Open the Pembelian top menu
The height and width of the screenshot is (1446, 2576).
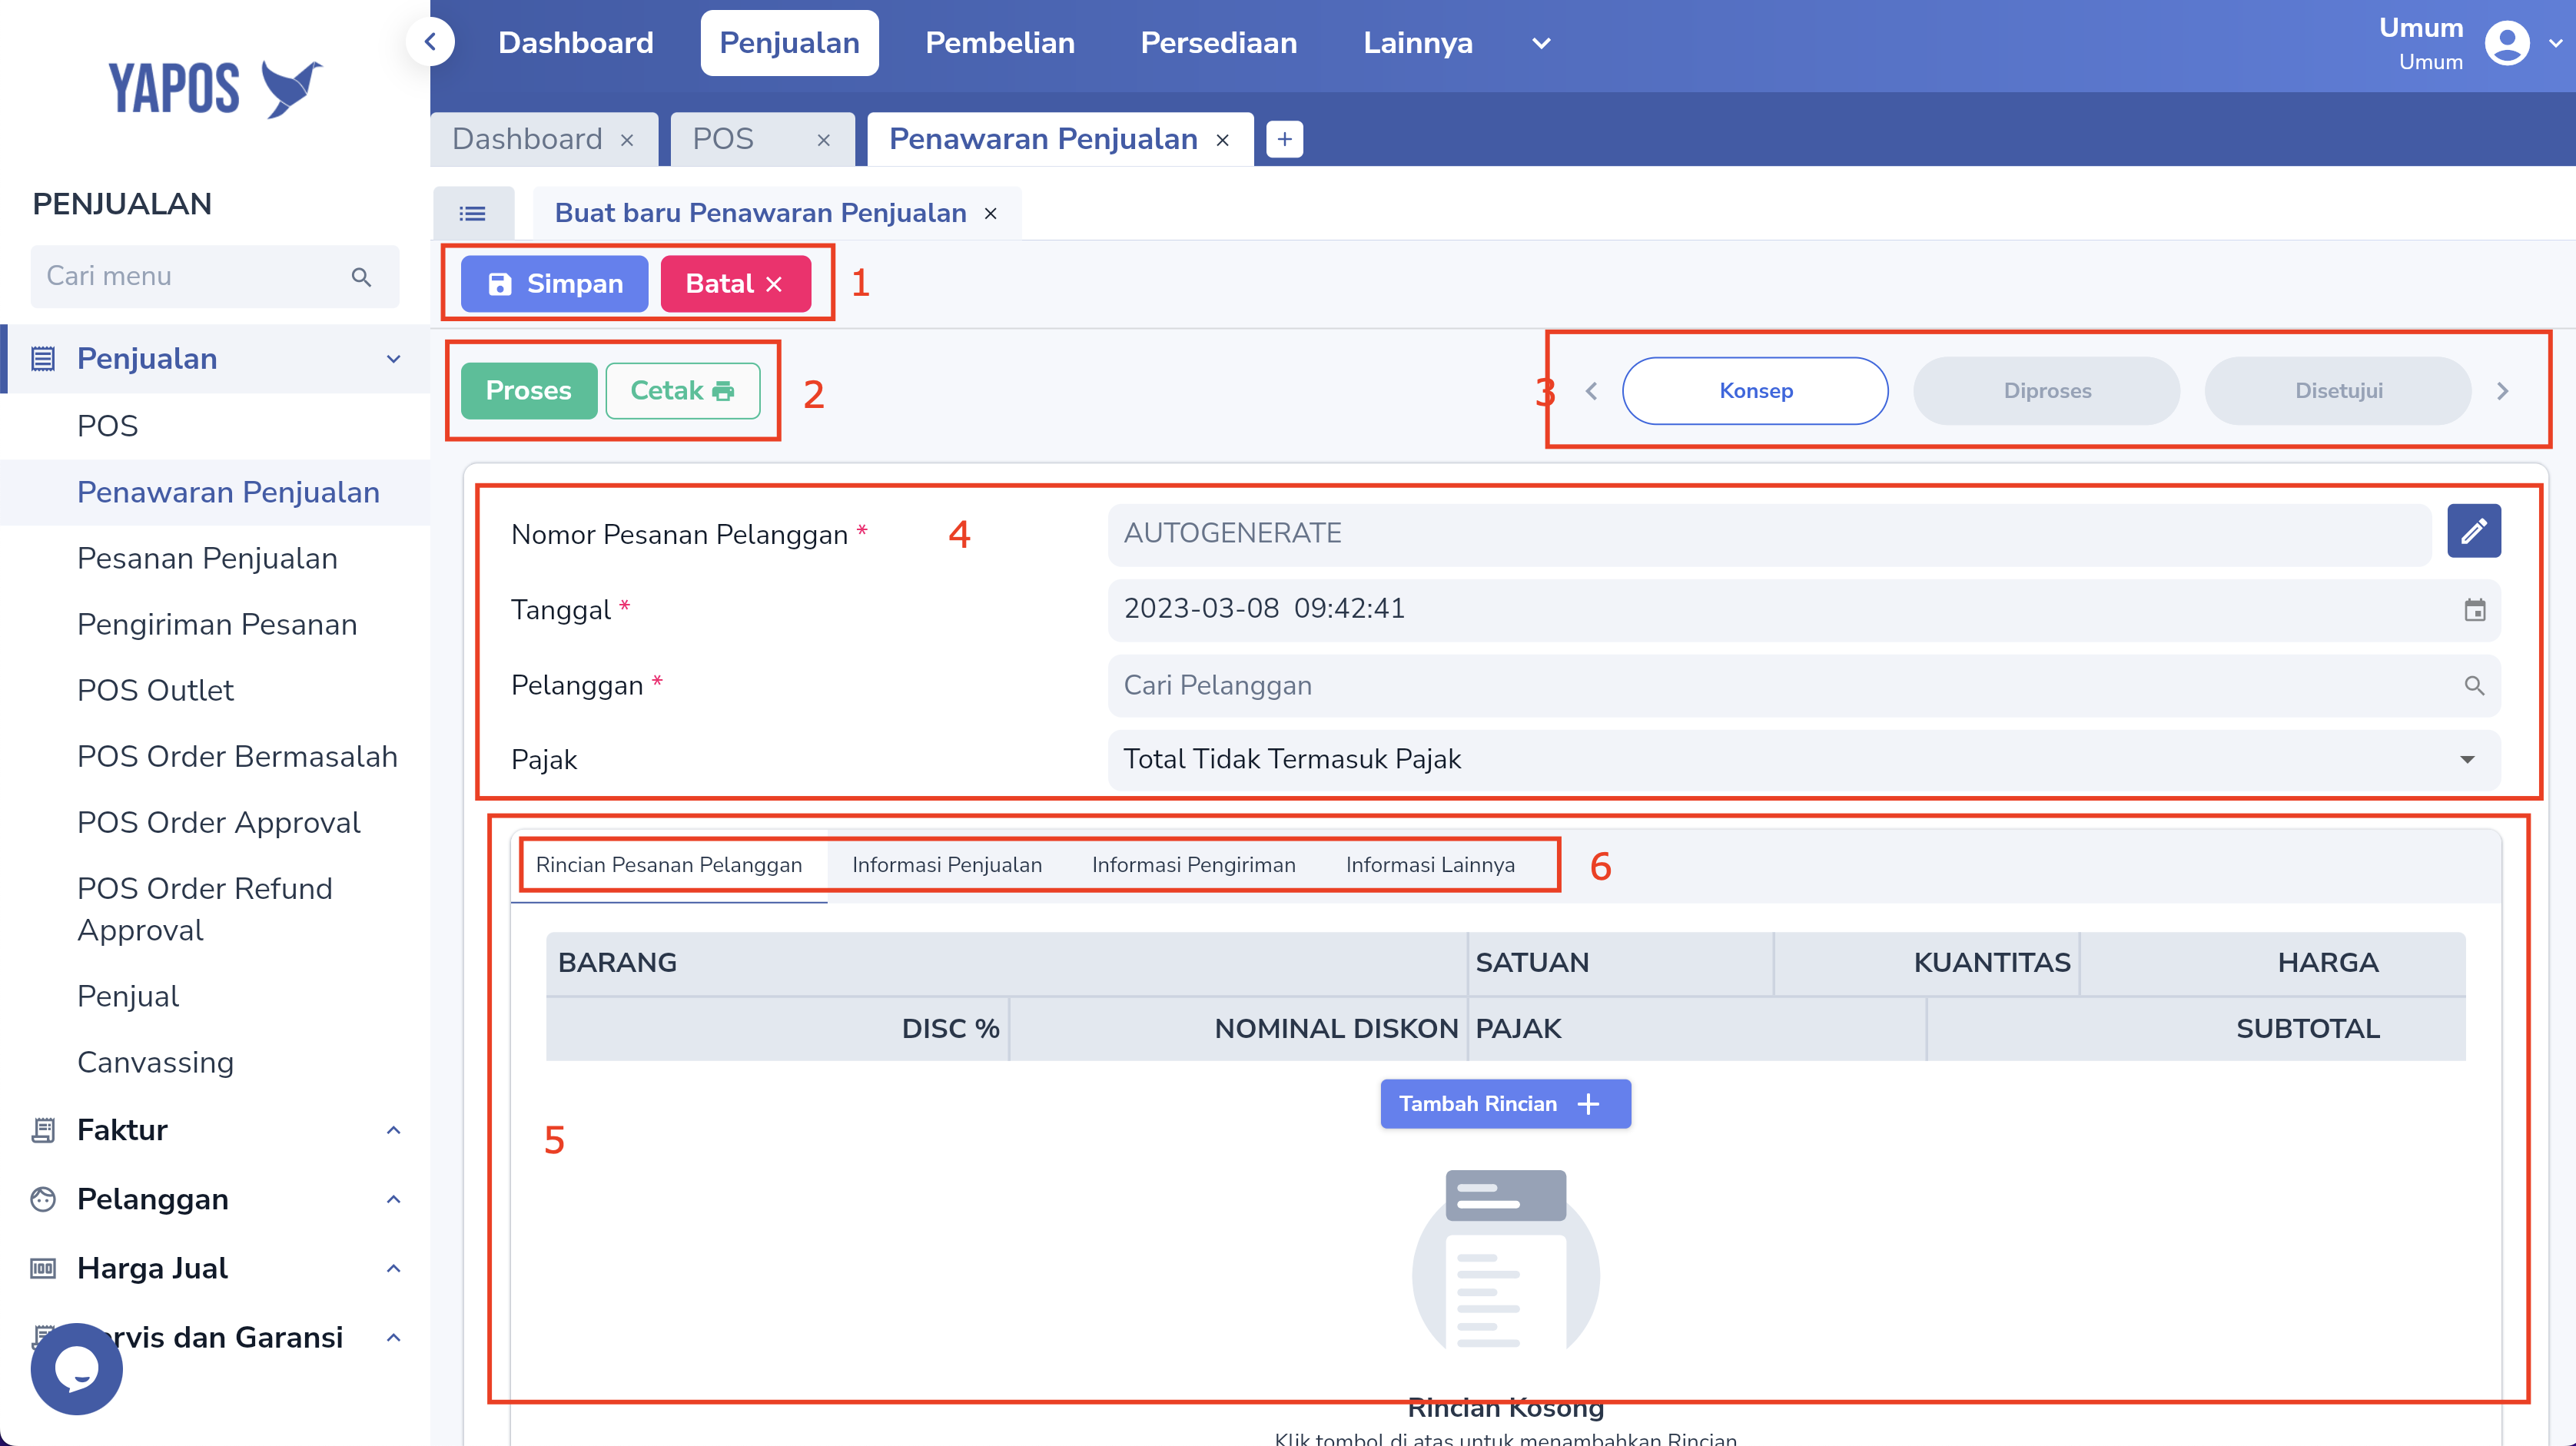point(1000,43)
